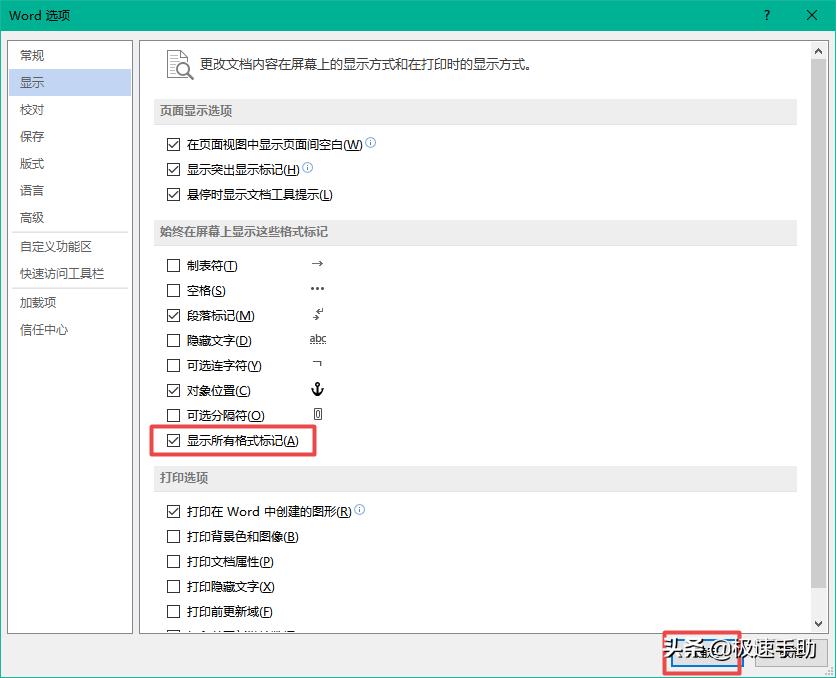Switch to the 高级 category in the sidebar
Viewport: 836px width, 678px height.
30,218
